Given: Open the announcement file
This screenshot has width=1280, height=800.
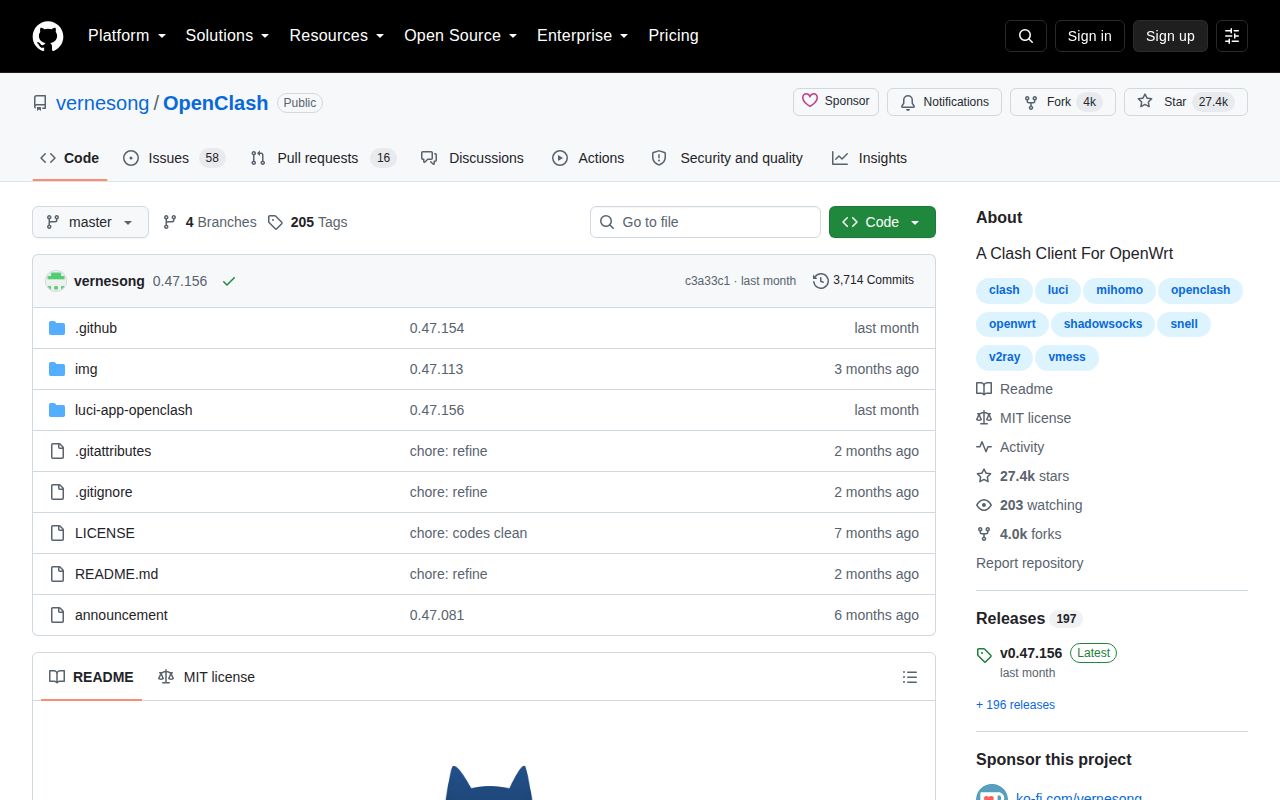Looking at the screenshot, I should pyautogui.click(x=121, y=615).
